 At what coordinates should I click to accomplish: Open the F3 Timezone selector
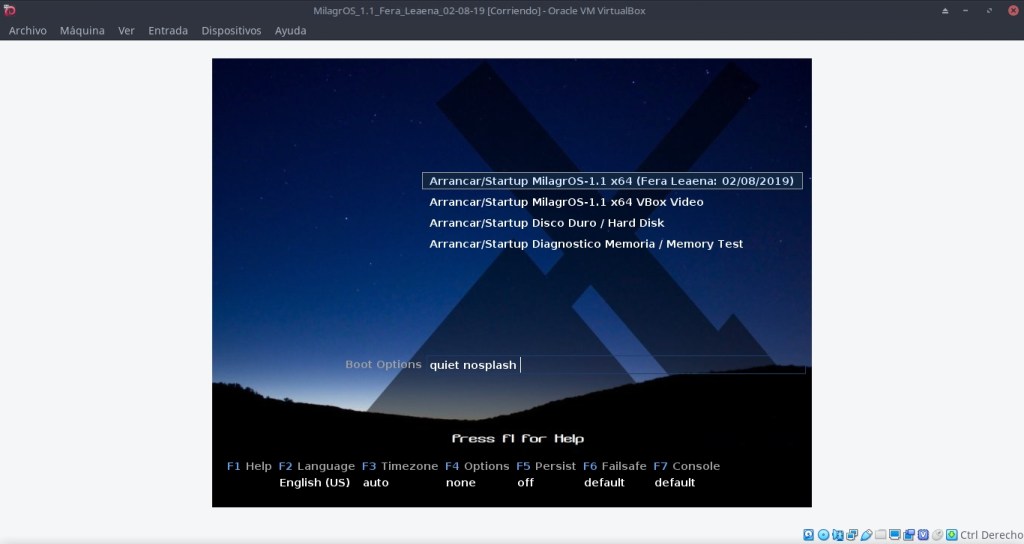(x=399, y=466)
